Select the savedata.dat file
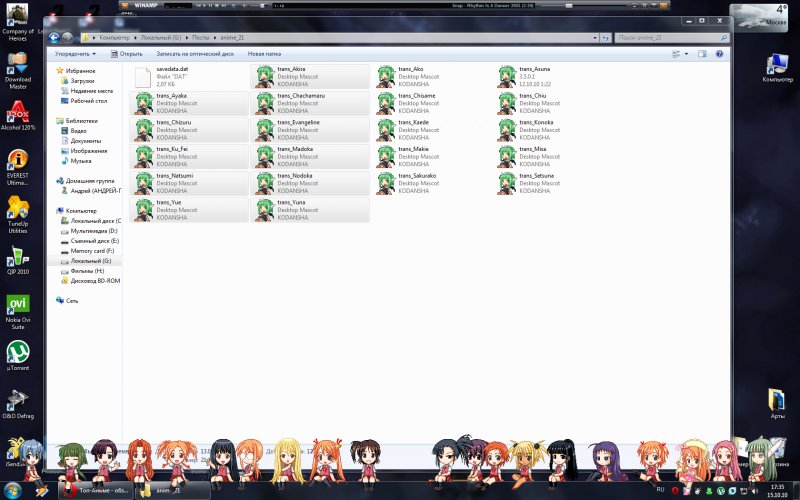The image size is (800, 500). [x=189, y=77]
